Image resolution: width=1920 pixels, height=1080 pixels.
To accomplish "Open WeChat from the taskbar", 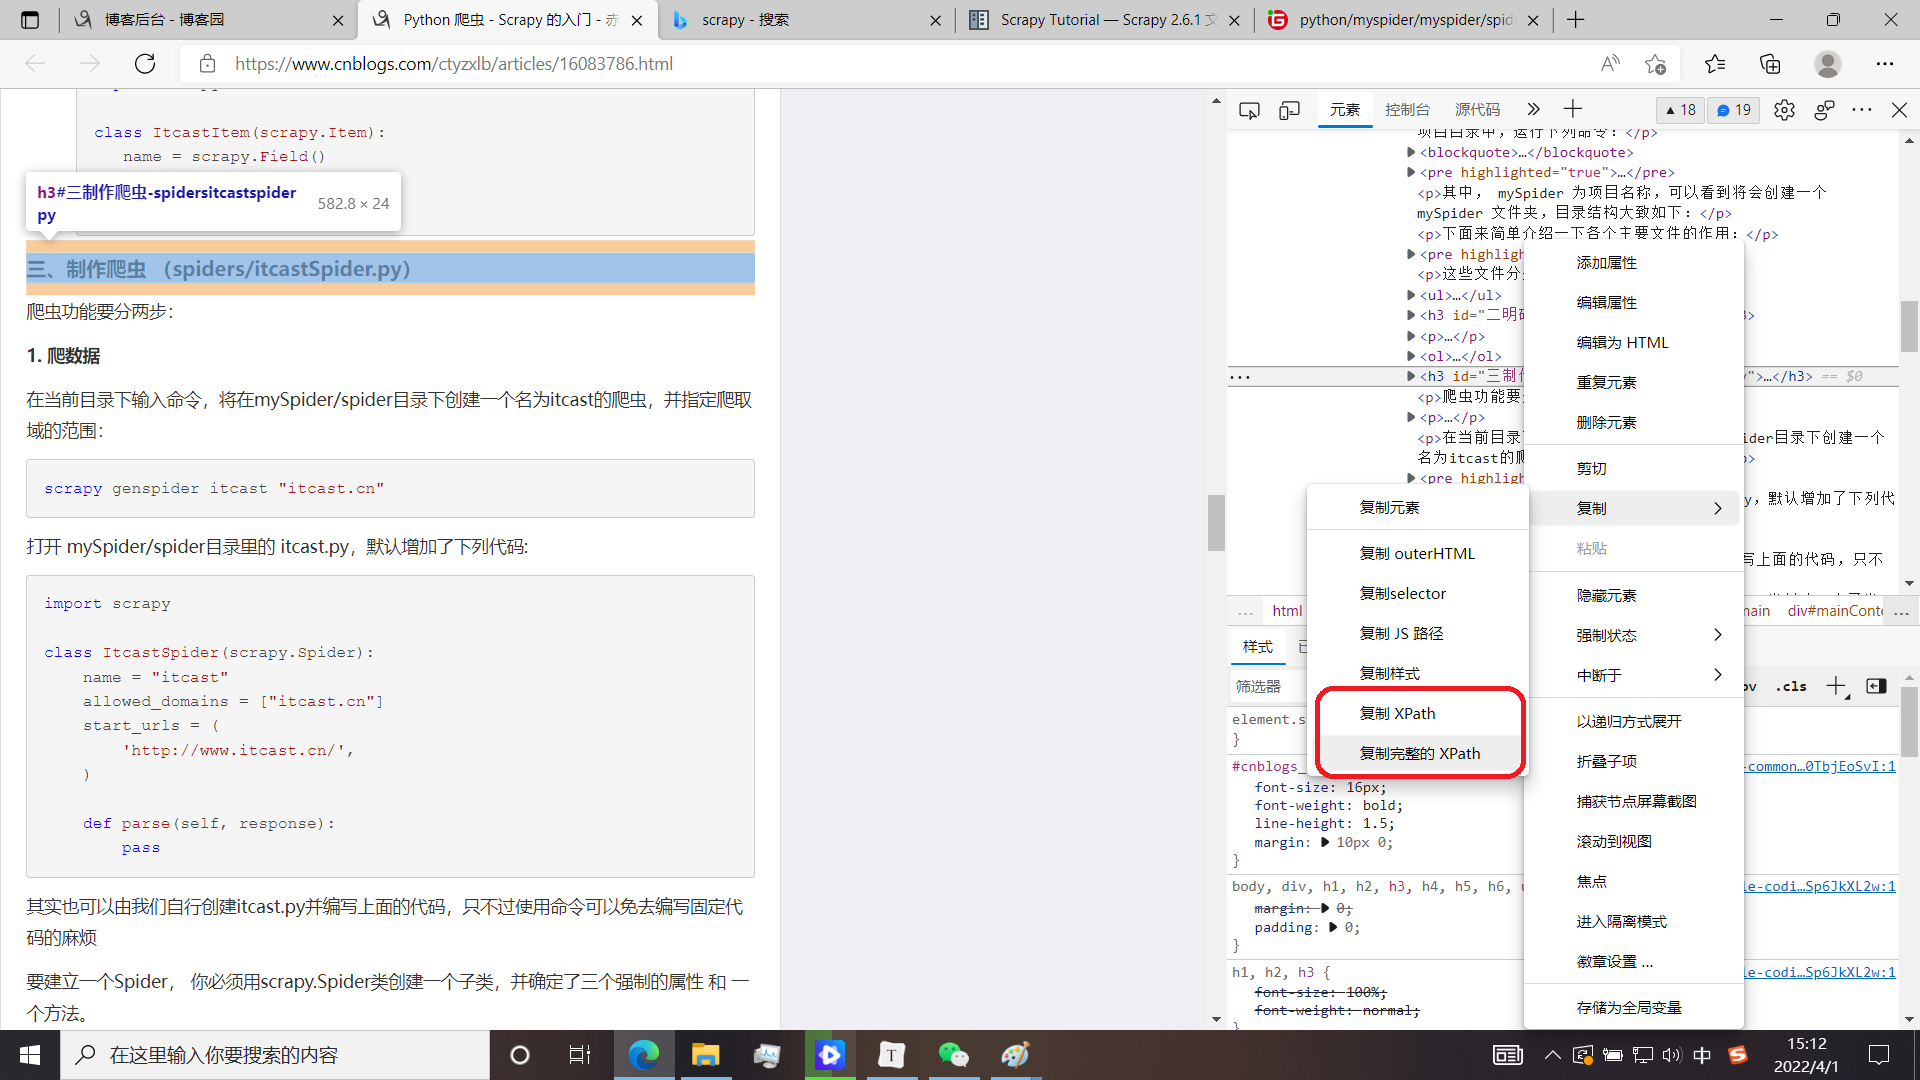I will pyautogui.click(x=953, y=1055).
